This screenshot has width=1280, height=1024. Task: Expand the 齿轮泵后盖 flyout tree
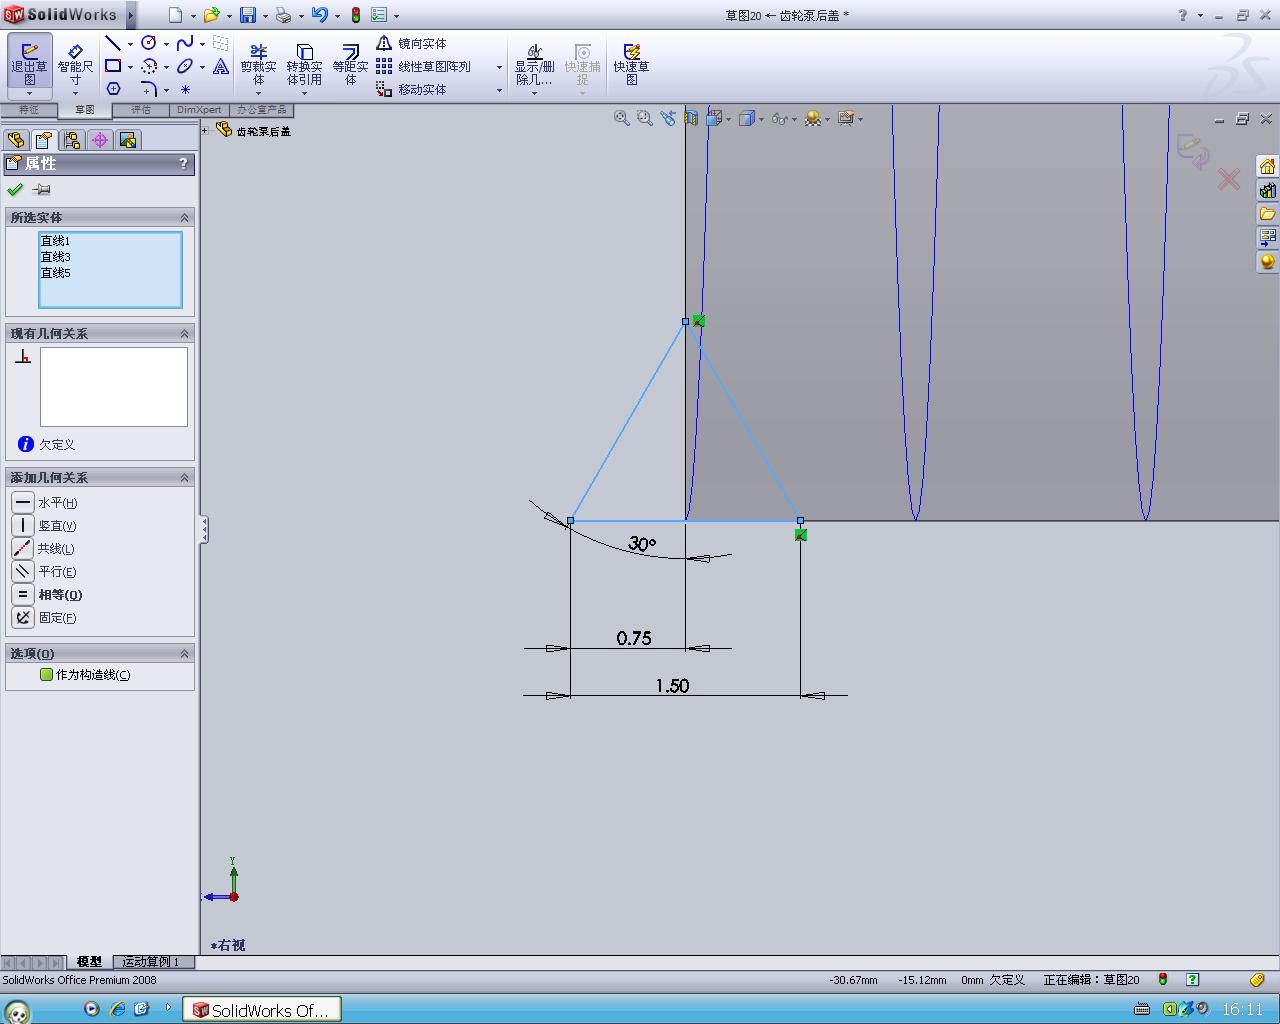click(205, 130)
